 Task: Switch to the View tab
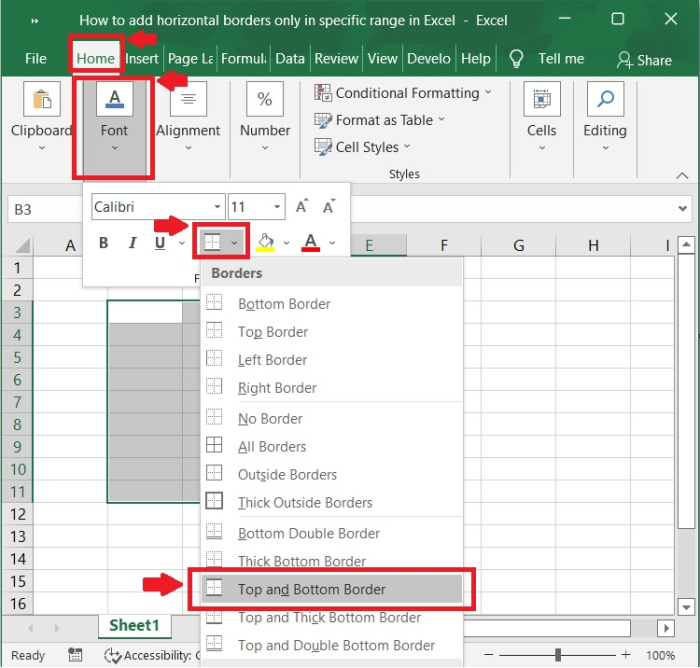(x=382, y=58)
